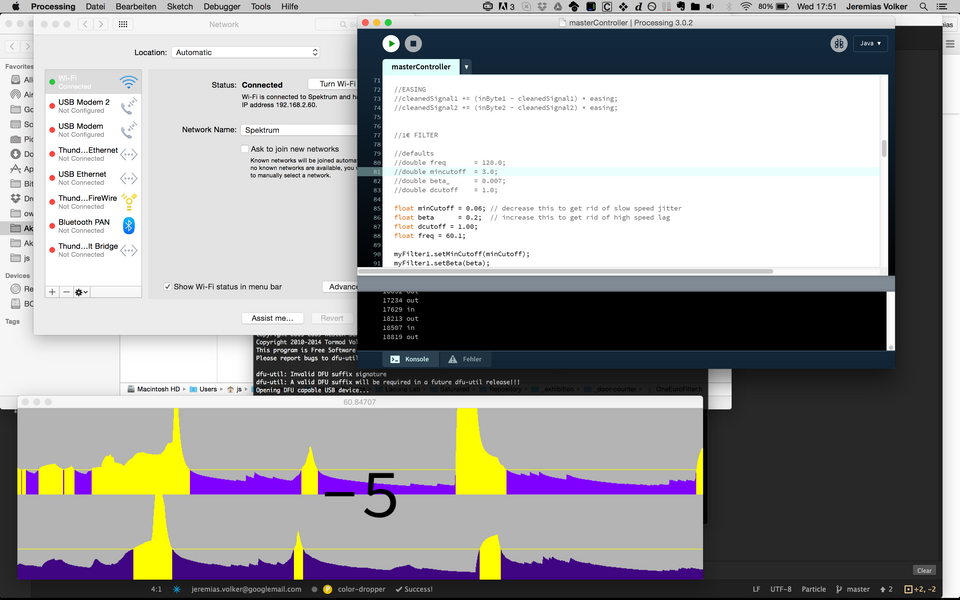Open the Tools menu

[261, 7]
